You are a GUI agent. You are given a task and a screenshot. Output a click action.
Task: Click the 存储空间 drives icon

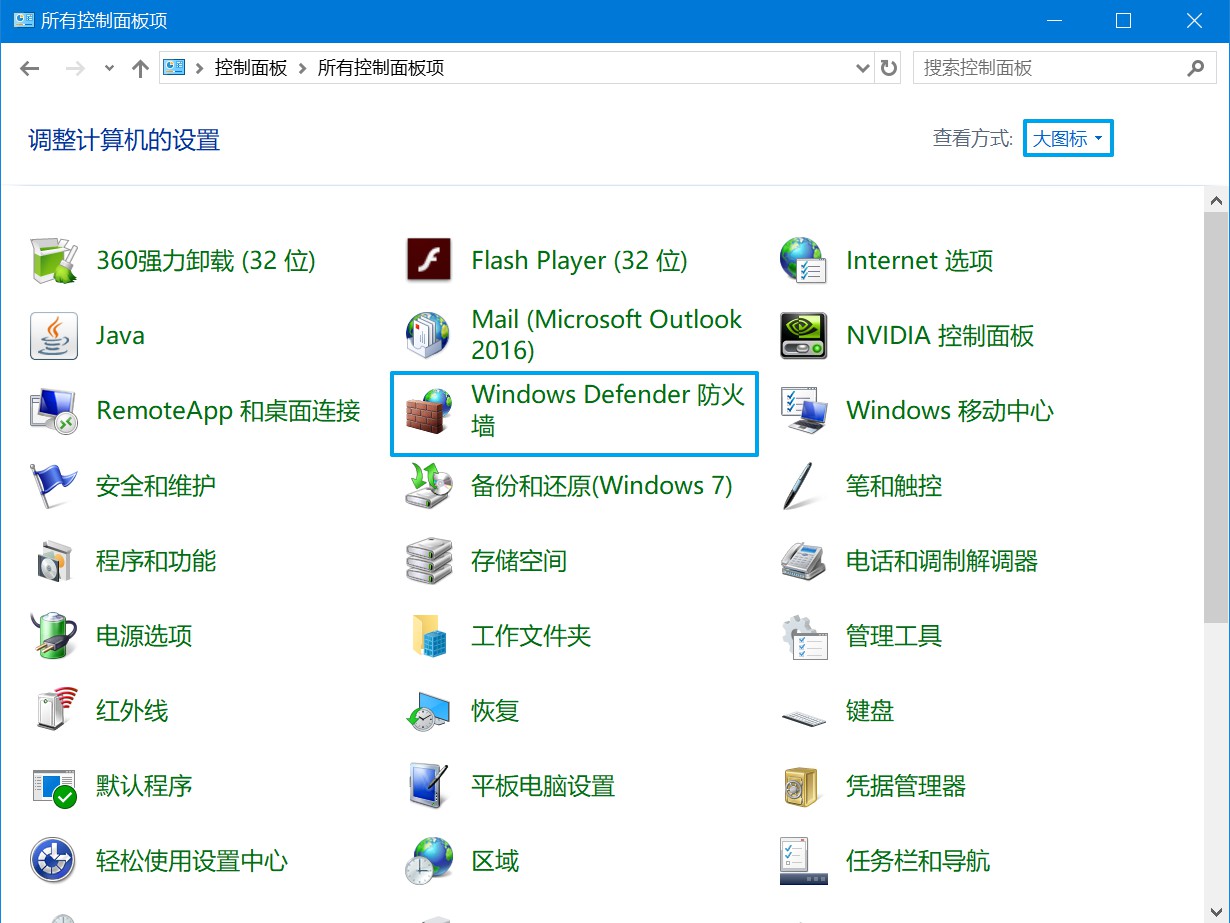(x=429, y=561)
